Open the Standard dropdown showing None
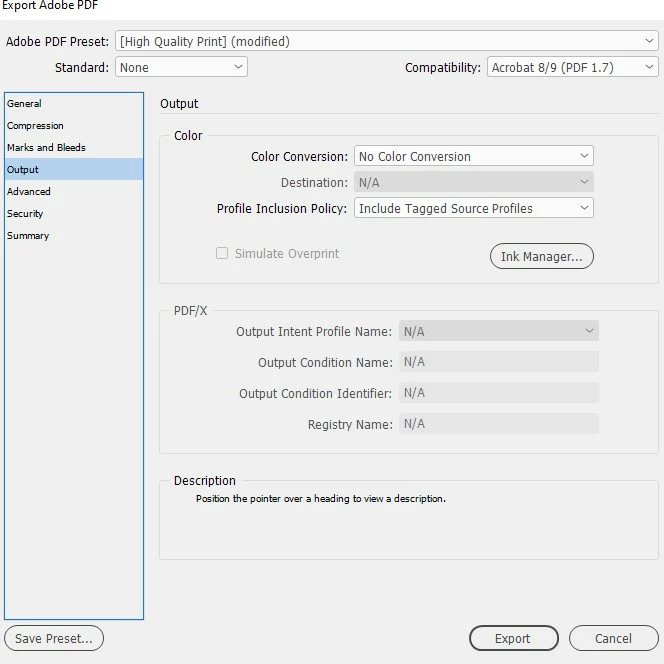This screenshot has height=664, width=664. pos(181,67)
